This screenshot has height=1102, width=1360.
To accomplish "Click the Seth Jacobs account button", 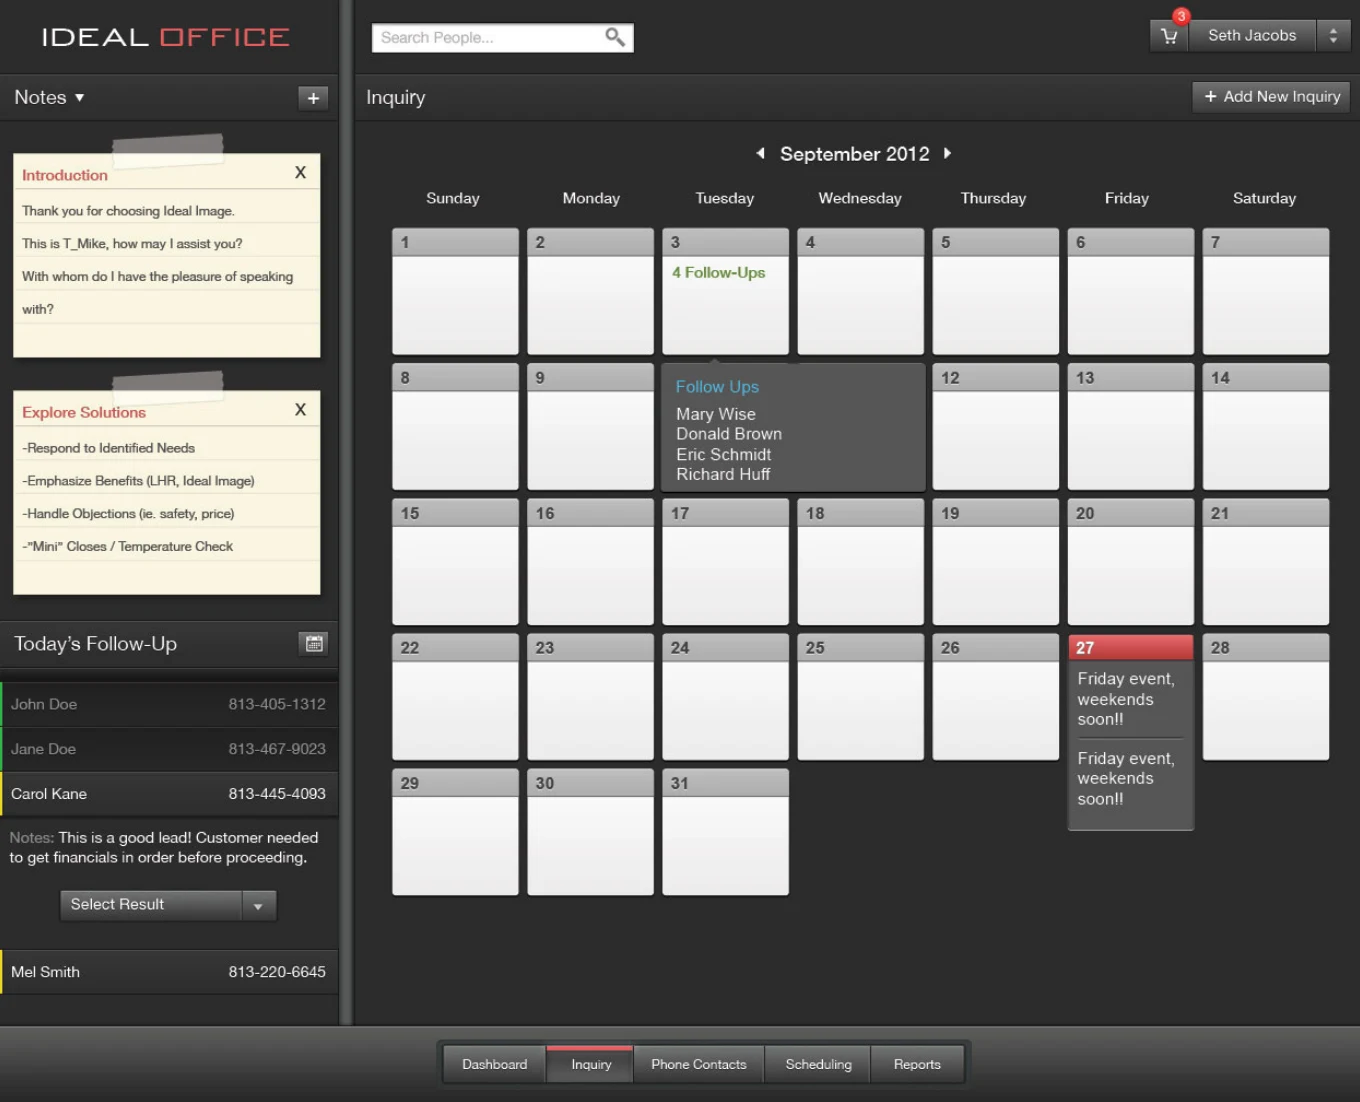I will coord(1252,36).
